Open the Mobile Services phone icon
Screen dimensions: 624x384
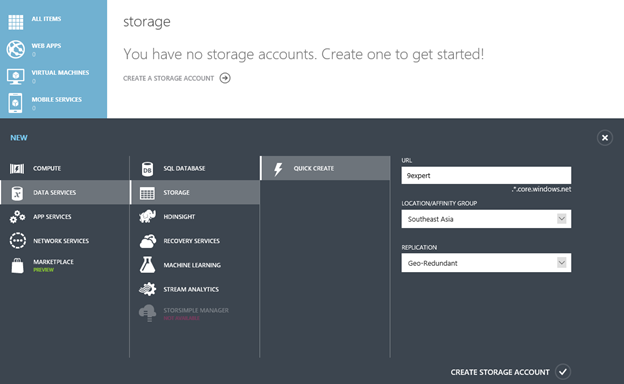point(16,103)
